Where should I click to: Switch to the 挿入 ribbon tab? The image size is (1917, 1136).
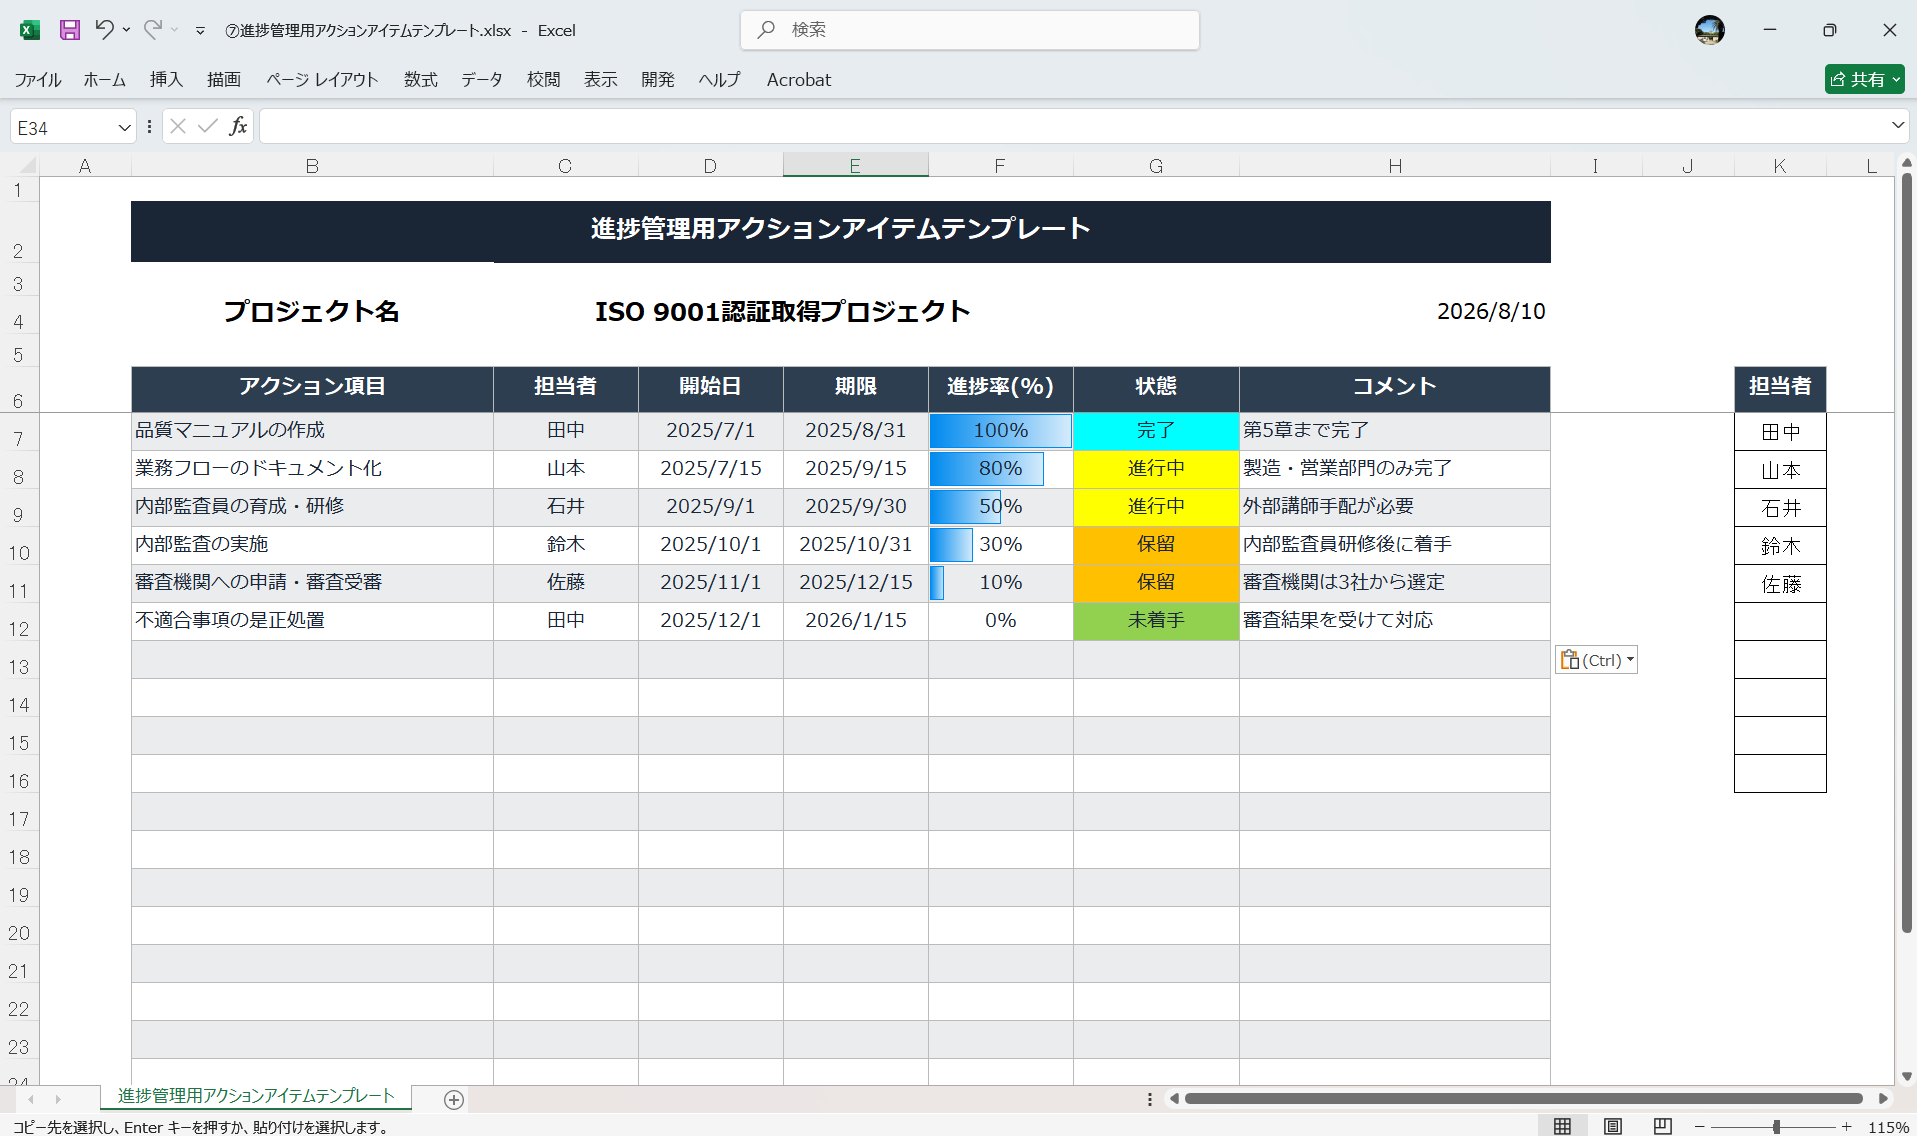166,80
